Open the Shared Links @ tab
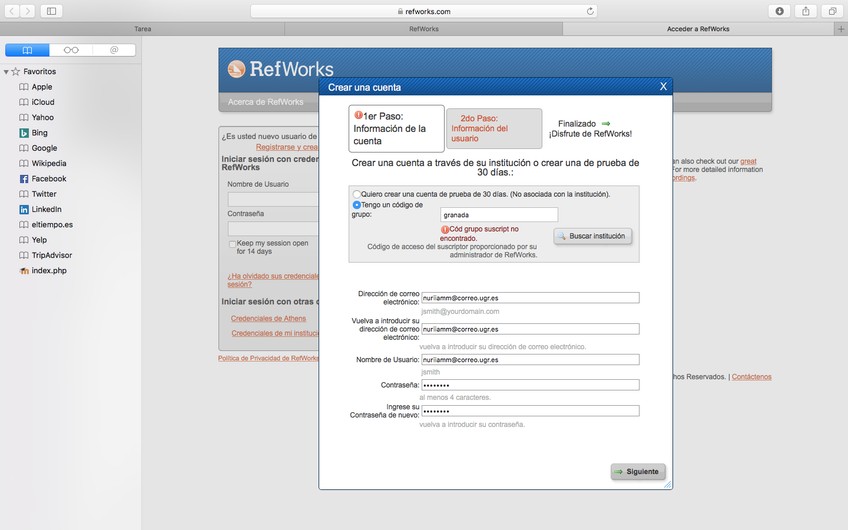This screenshot has width=848, height=530. point(114,49)
